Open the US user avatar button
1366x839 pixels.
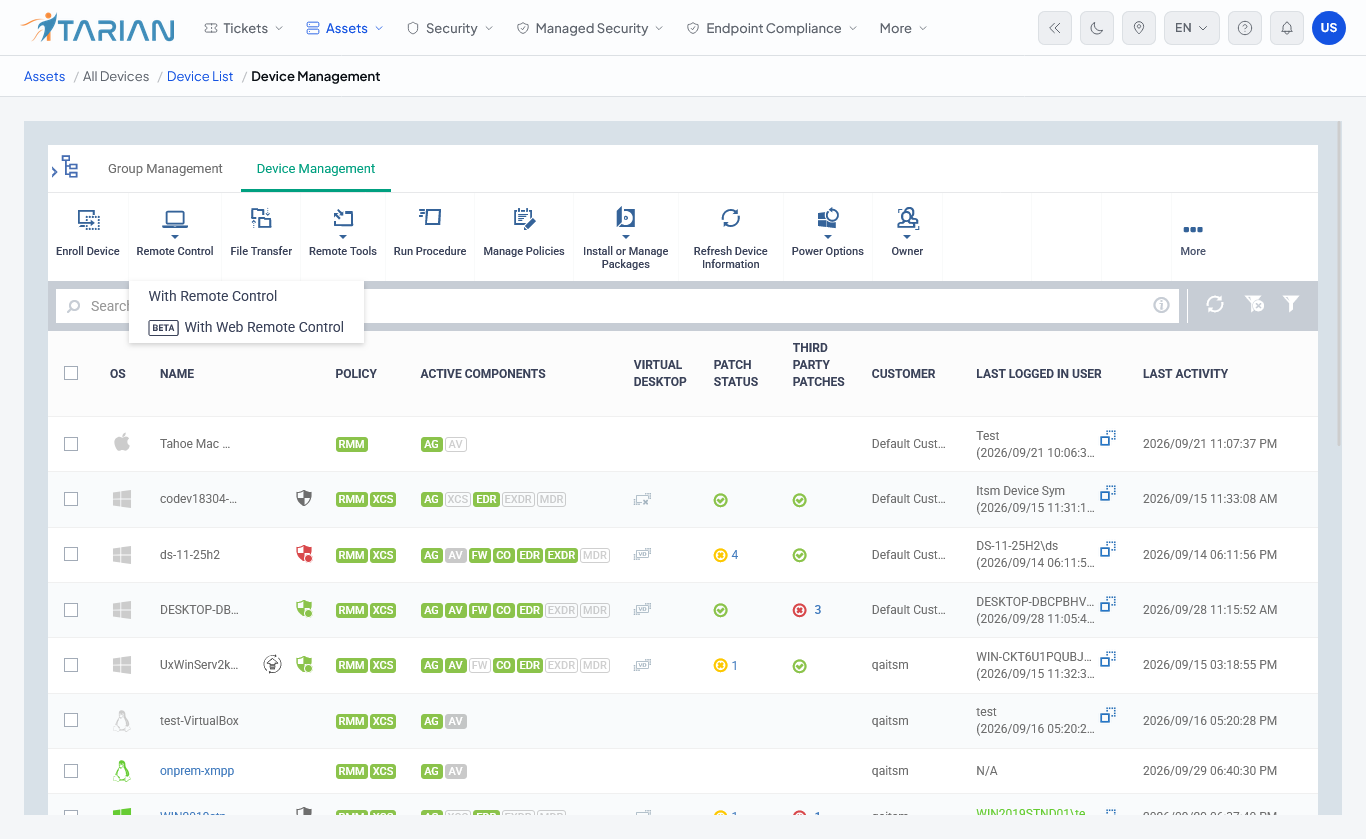tap(1329, 28)
